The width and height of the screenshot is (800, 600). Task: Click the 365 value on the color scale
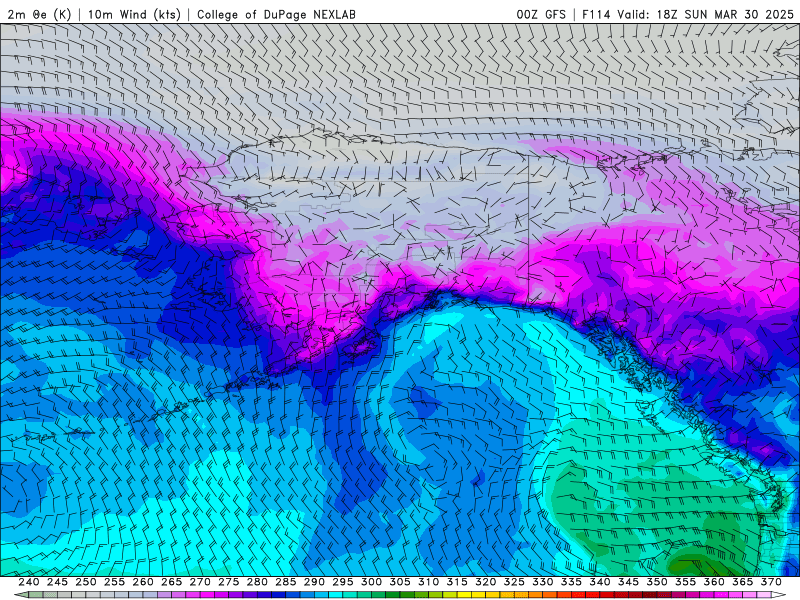tap(743, 582)
